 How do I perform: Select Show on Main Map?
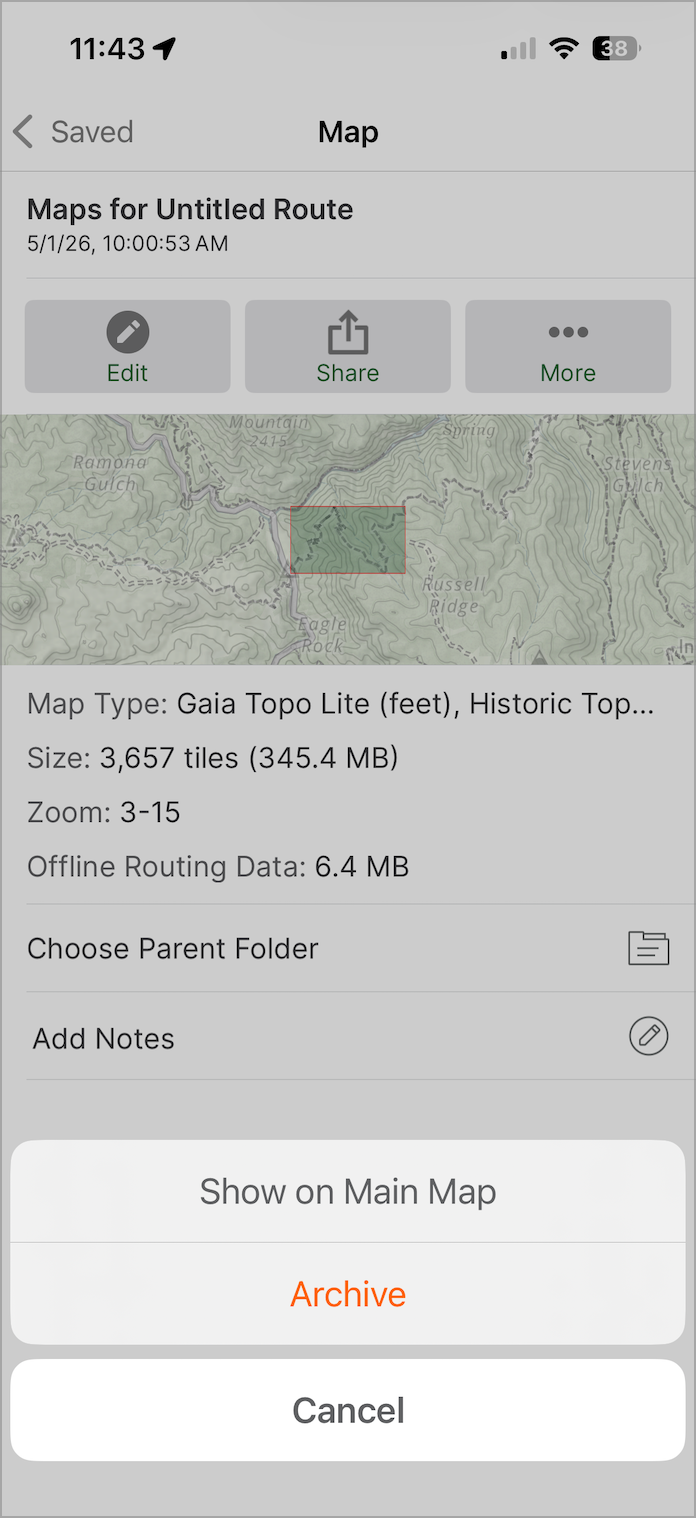pos(348,1191)
